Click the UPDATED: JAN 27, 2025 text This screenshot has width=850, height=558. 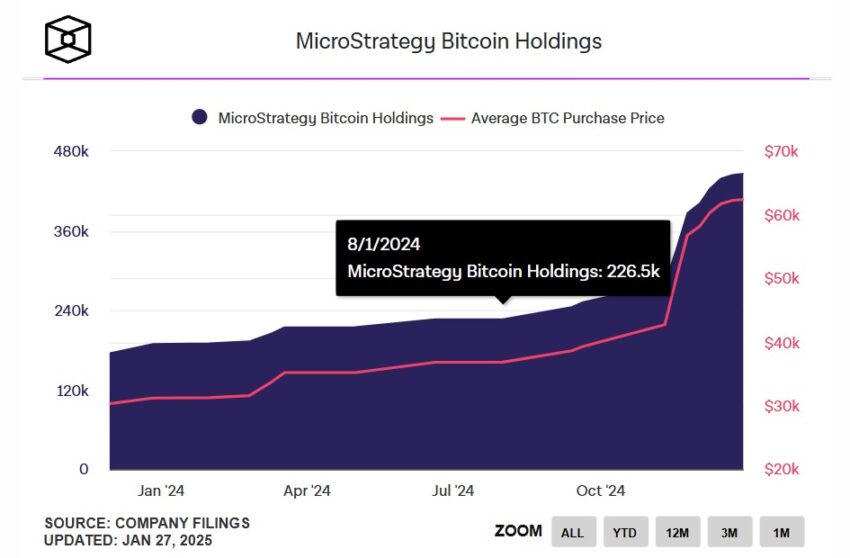click(x=128, y=540)
